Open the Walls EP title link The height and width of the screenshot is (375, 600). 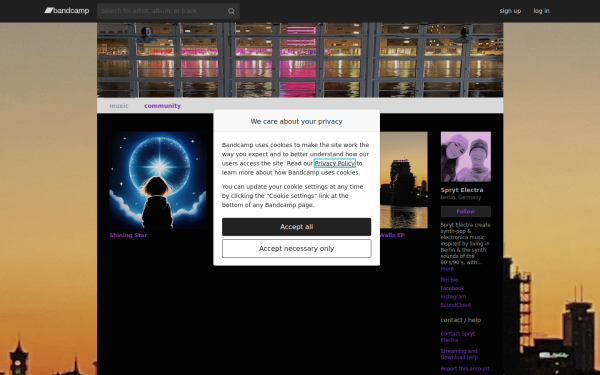(392, 235)
